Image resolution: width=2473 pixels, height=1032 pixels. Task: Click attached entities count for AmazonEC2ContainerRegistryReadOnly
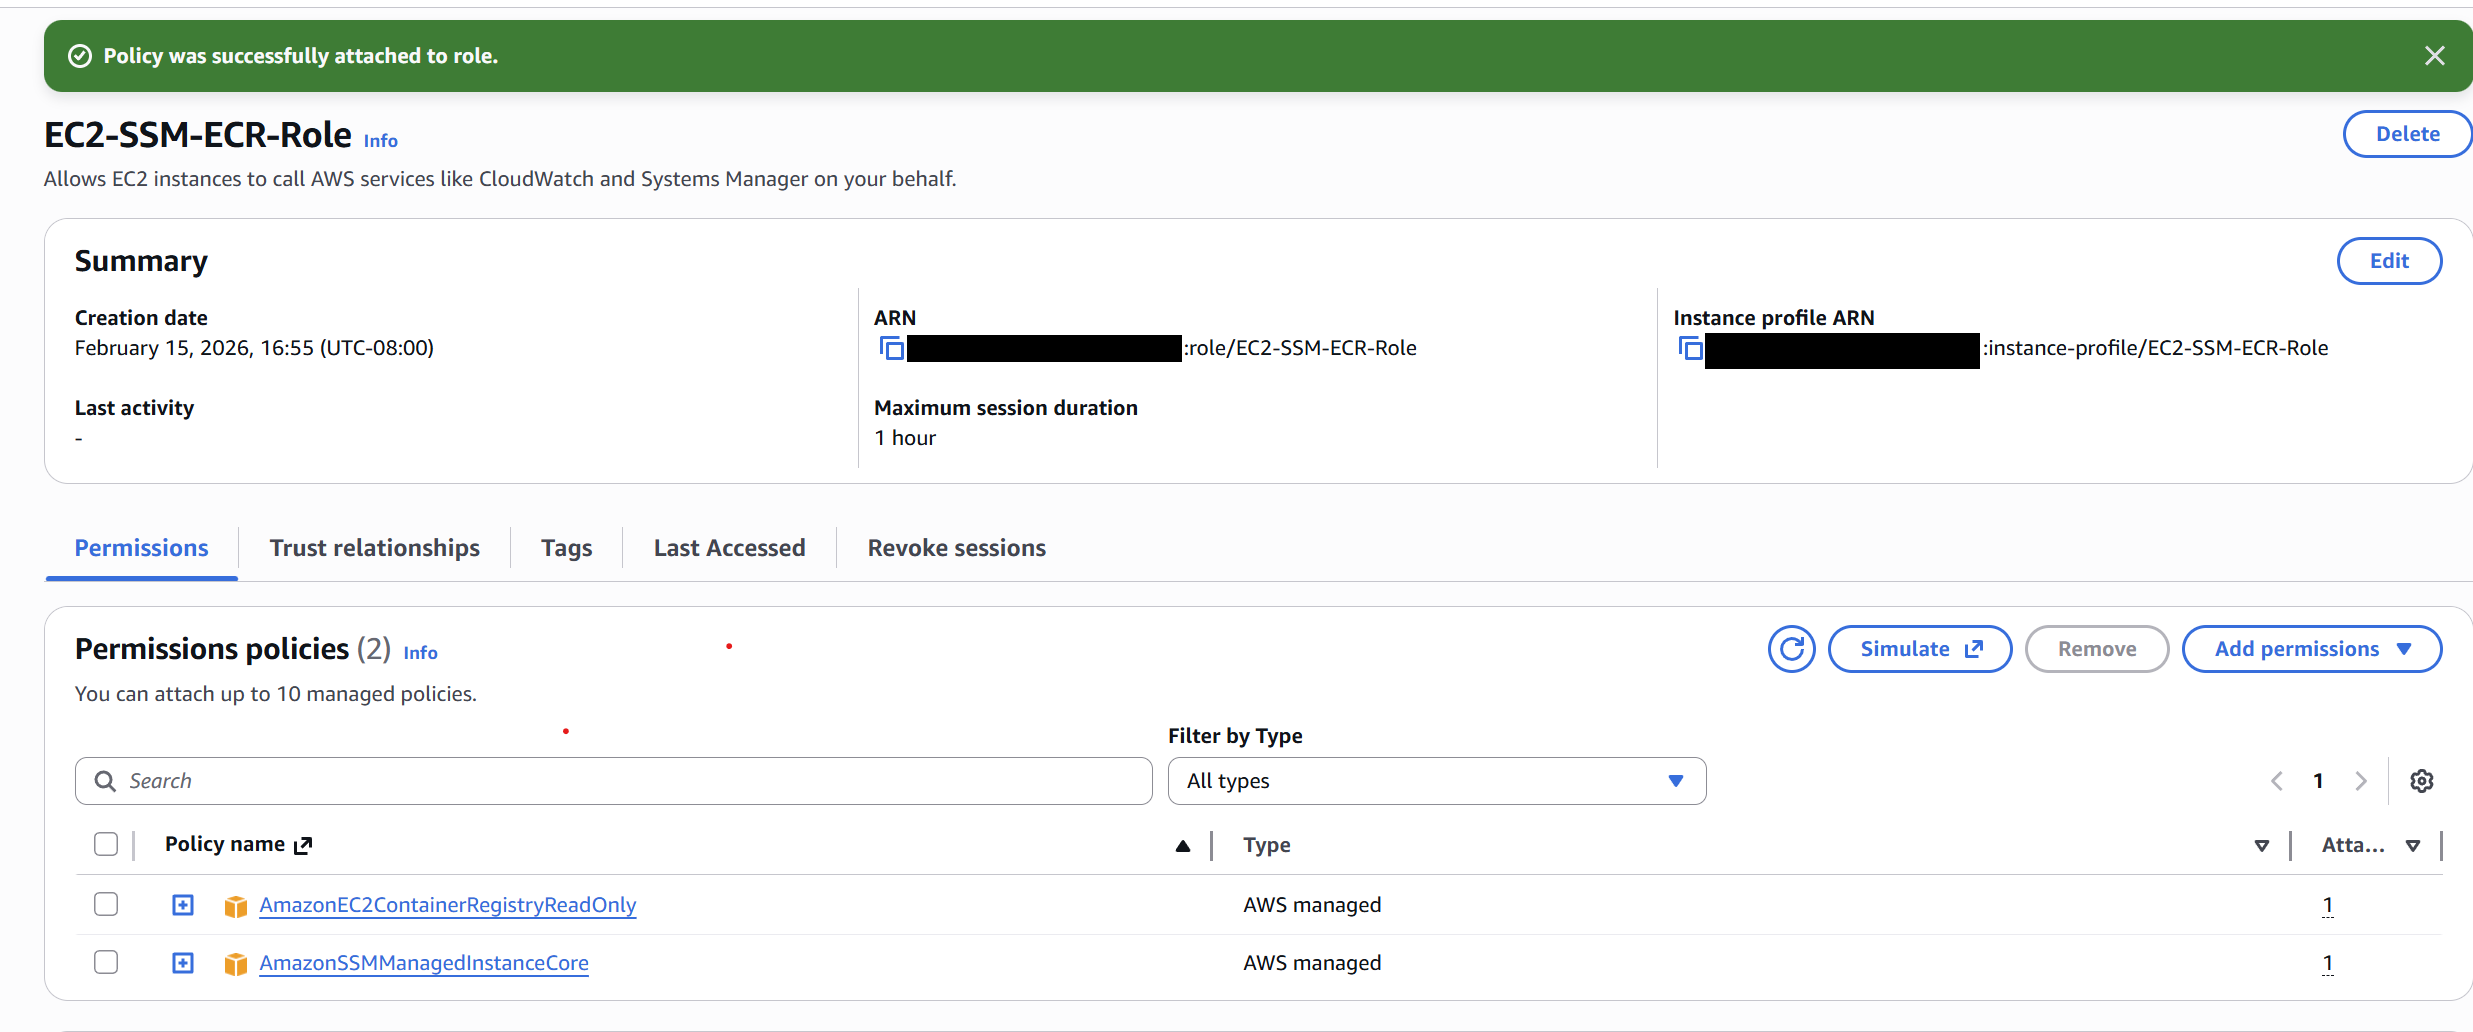click(x=2328, y=906)
